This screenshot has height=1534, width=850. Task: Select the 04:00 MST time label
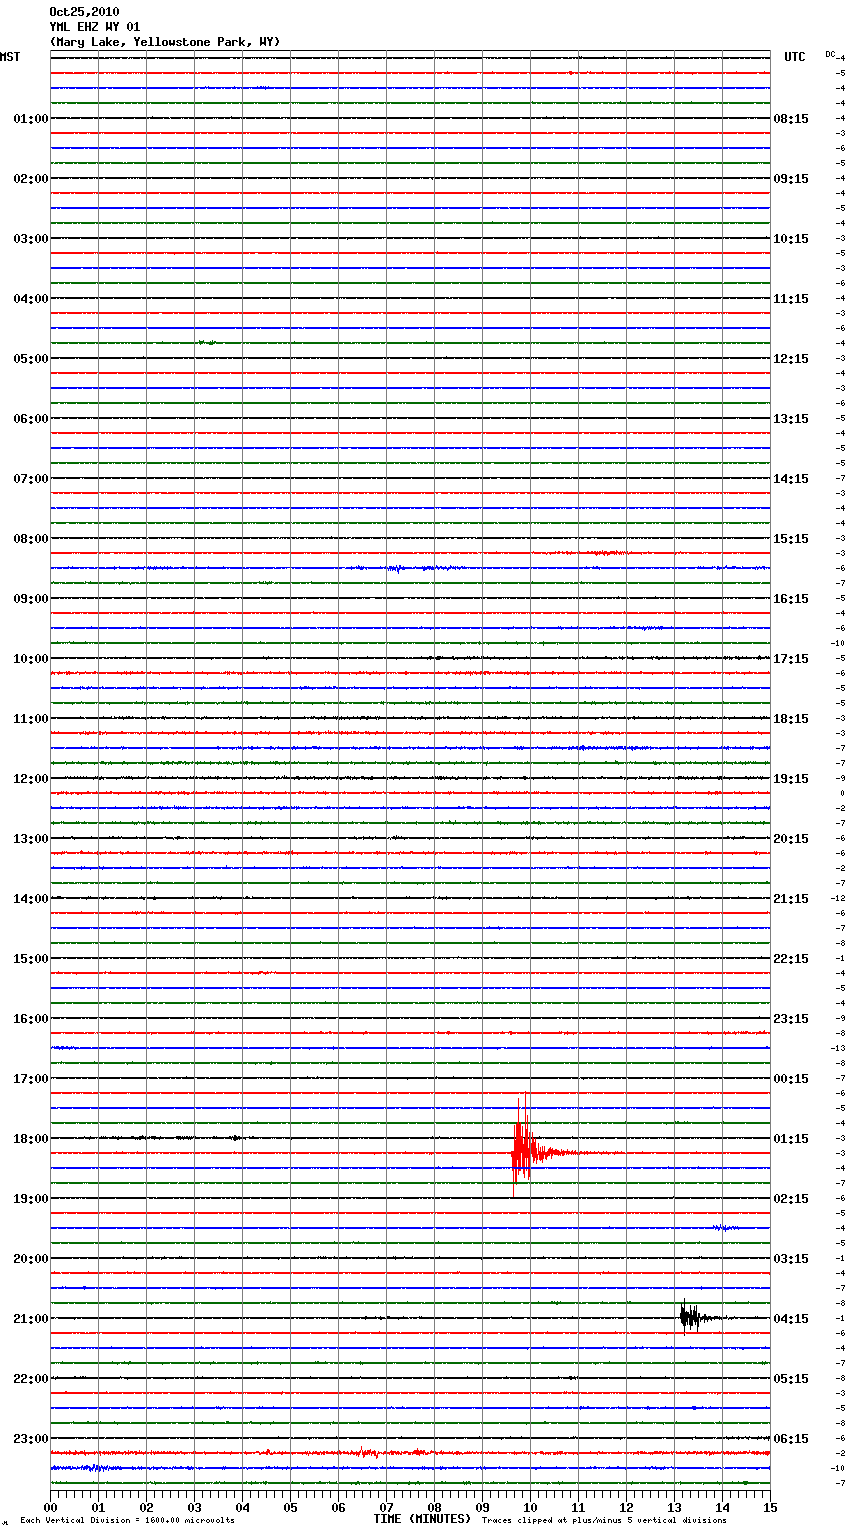pyautogui.click(x=30, y=299)
